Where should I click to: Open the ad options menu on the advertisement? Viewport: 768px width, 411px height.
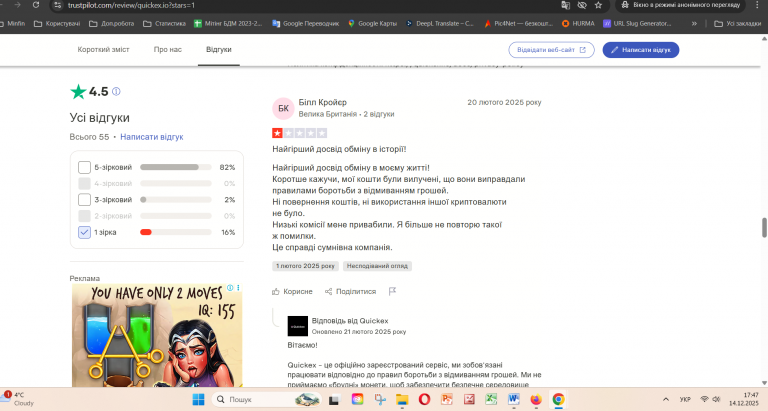pyautogui.click(x=239, y=288)
